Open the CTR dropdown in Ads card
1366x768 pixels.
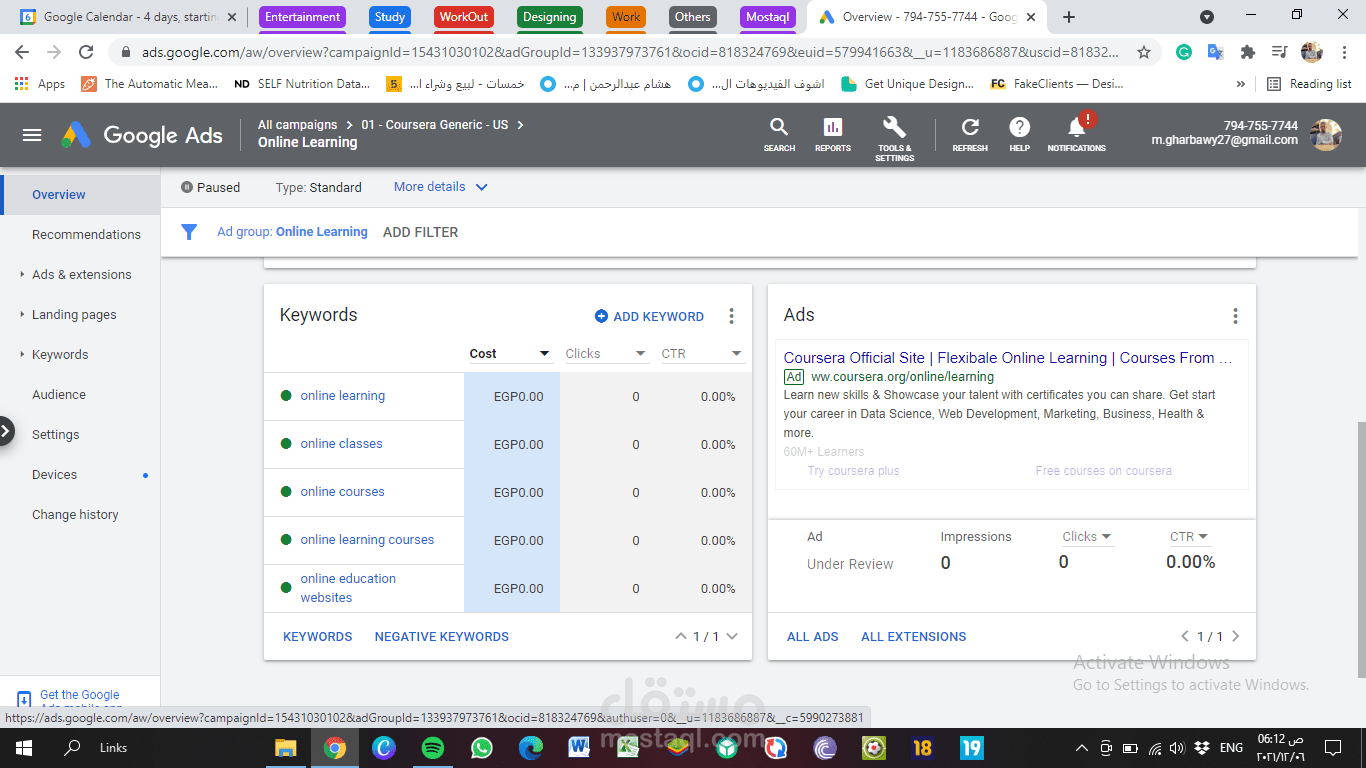click(1189, 537)
